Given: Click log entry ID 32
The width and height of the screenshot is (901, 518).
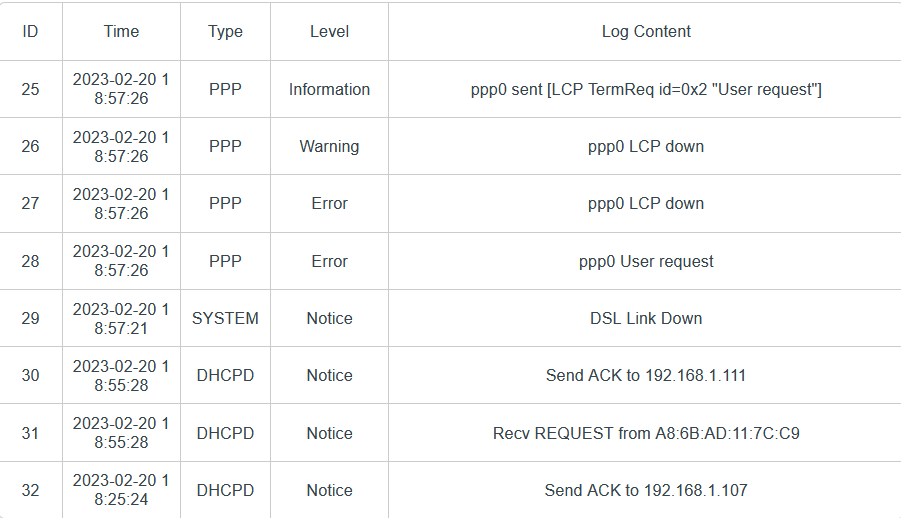Looking at the screenshot, I should pyautogui.click(x=30, y=490).
